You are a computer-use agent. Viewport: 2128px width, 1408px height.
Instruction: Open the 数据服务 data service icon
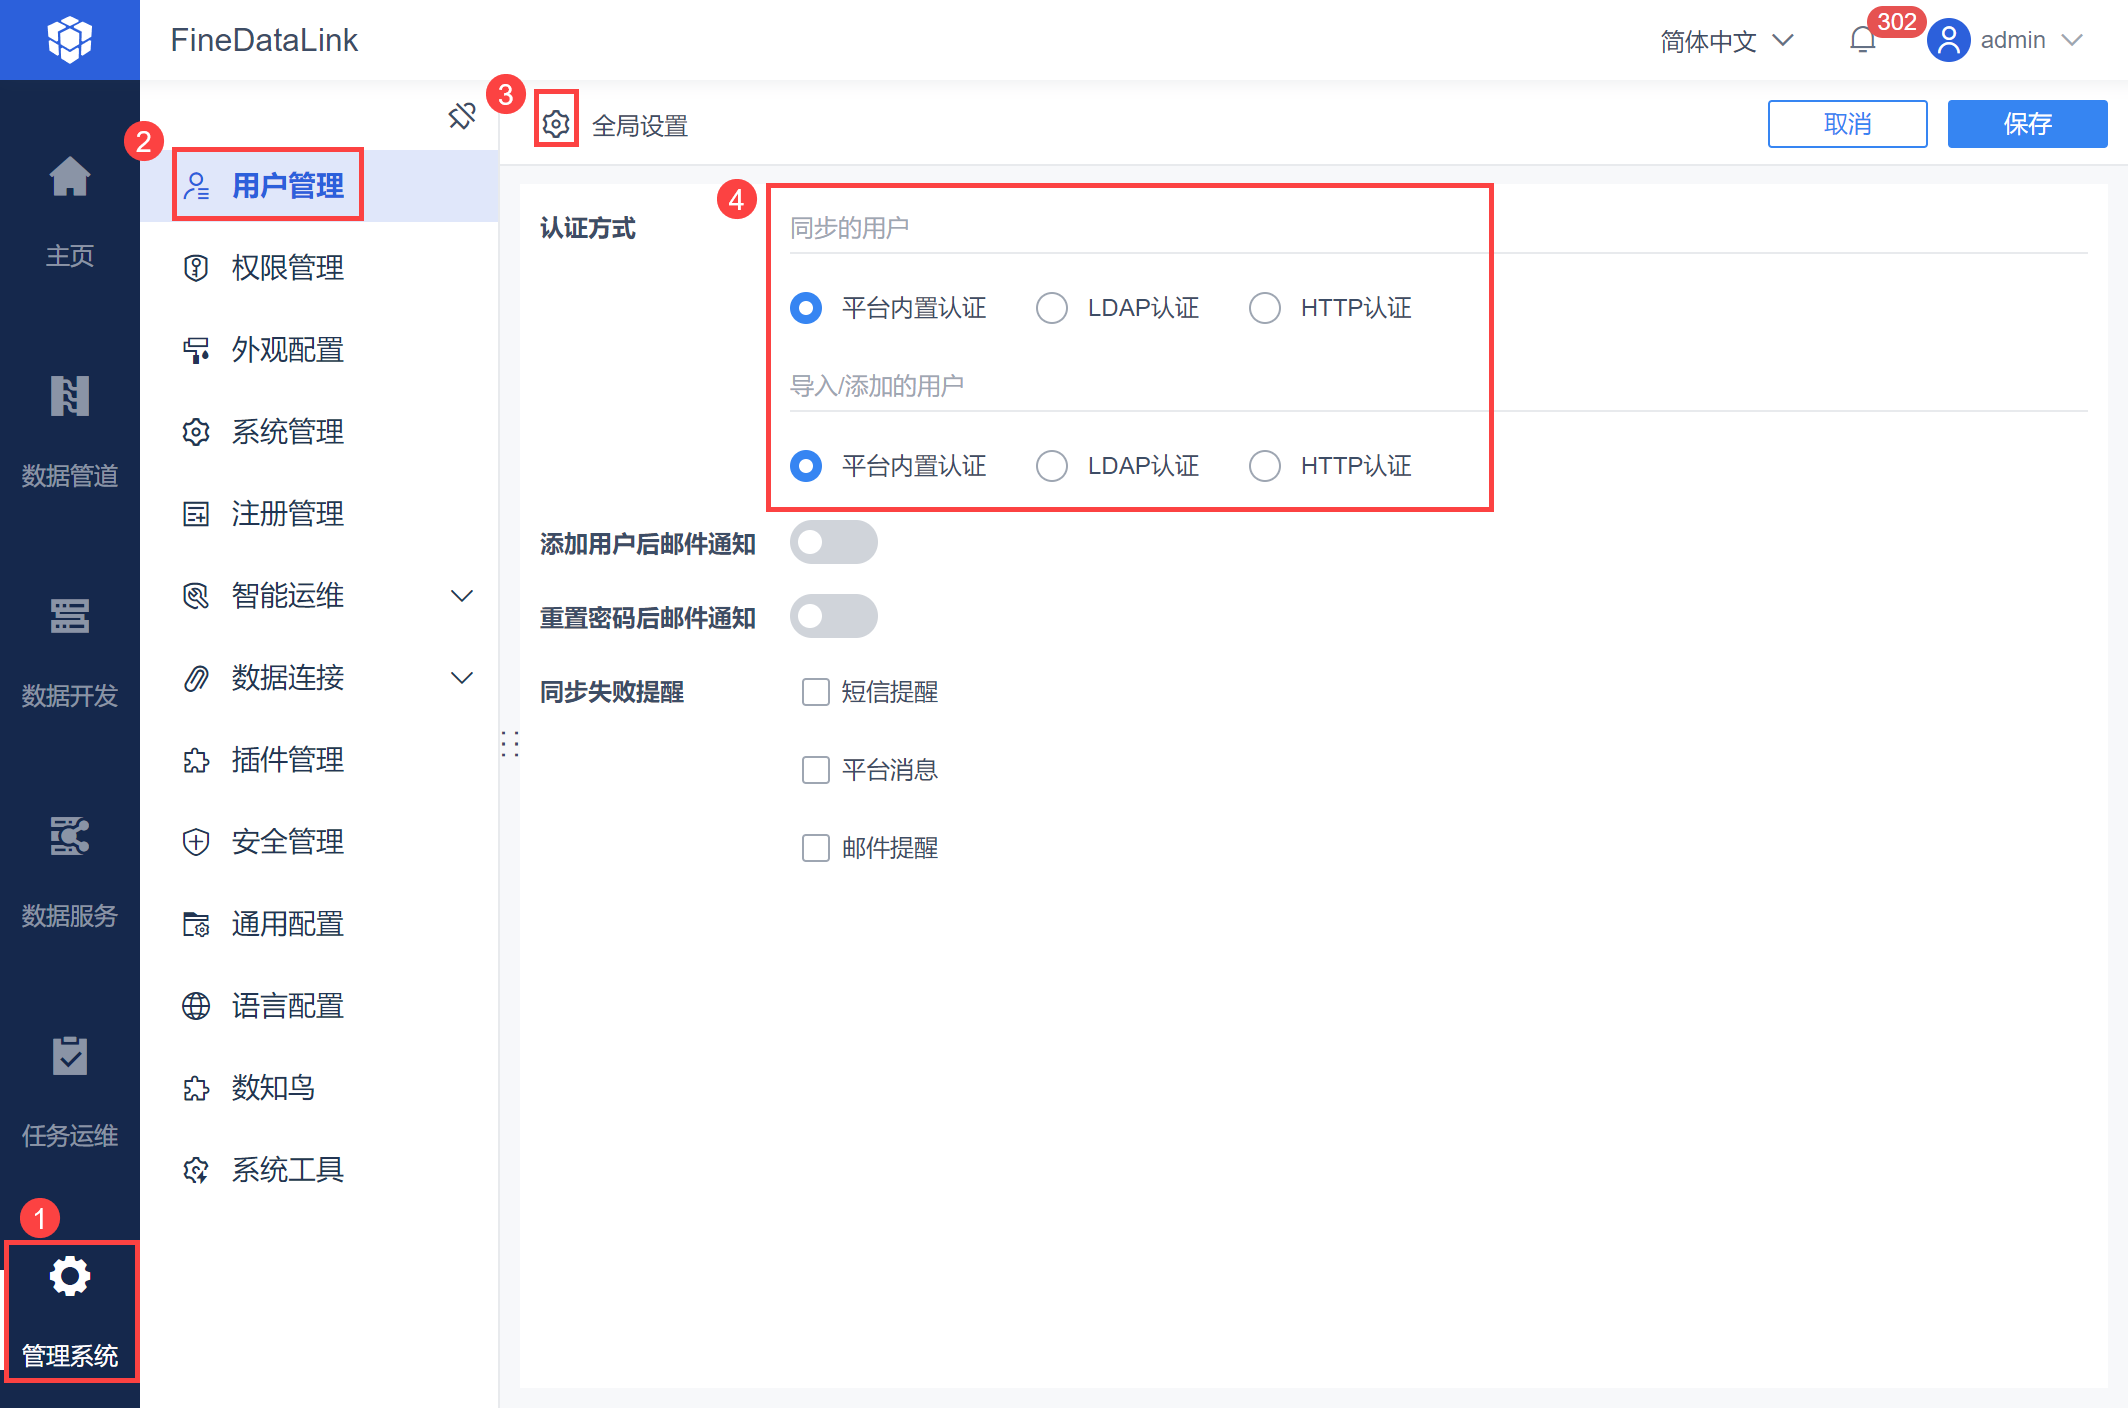(x=69, y=837)
